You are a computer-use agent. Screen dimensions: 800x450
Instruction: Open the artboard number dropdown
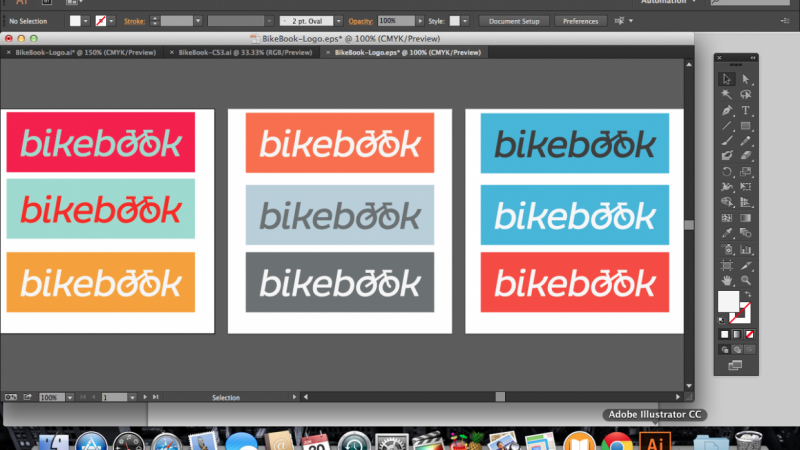(132, 397)
